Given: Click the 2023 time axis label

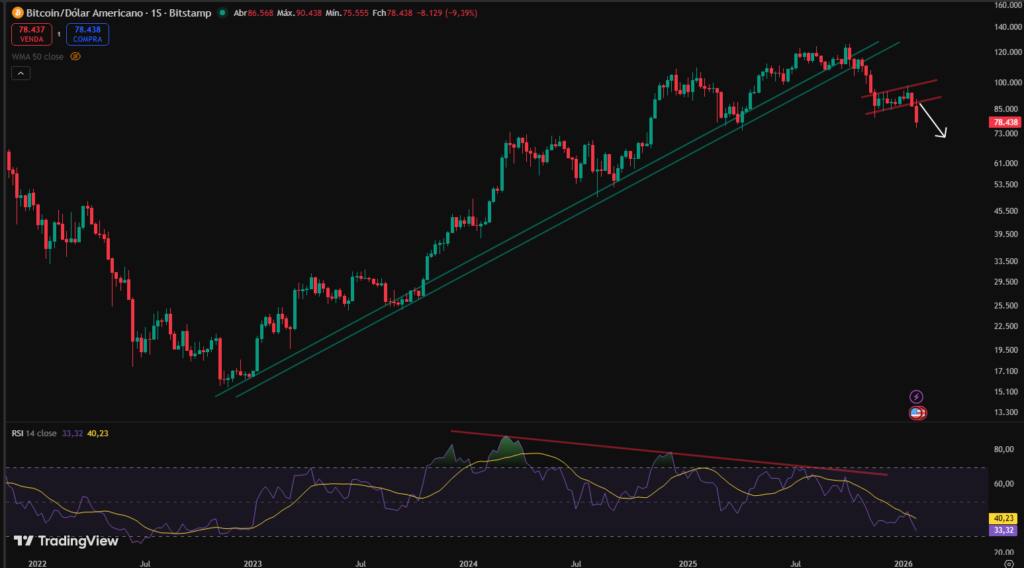Looking at the screenshot, I should click(x=253, y=563).
